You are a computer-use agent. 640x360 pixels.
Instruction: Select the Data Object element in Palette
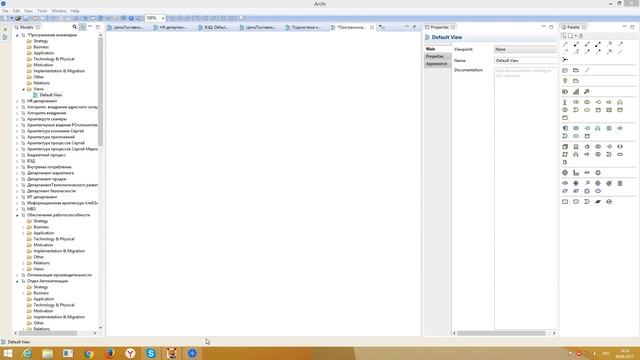point(587,136)
